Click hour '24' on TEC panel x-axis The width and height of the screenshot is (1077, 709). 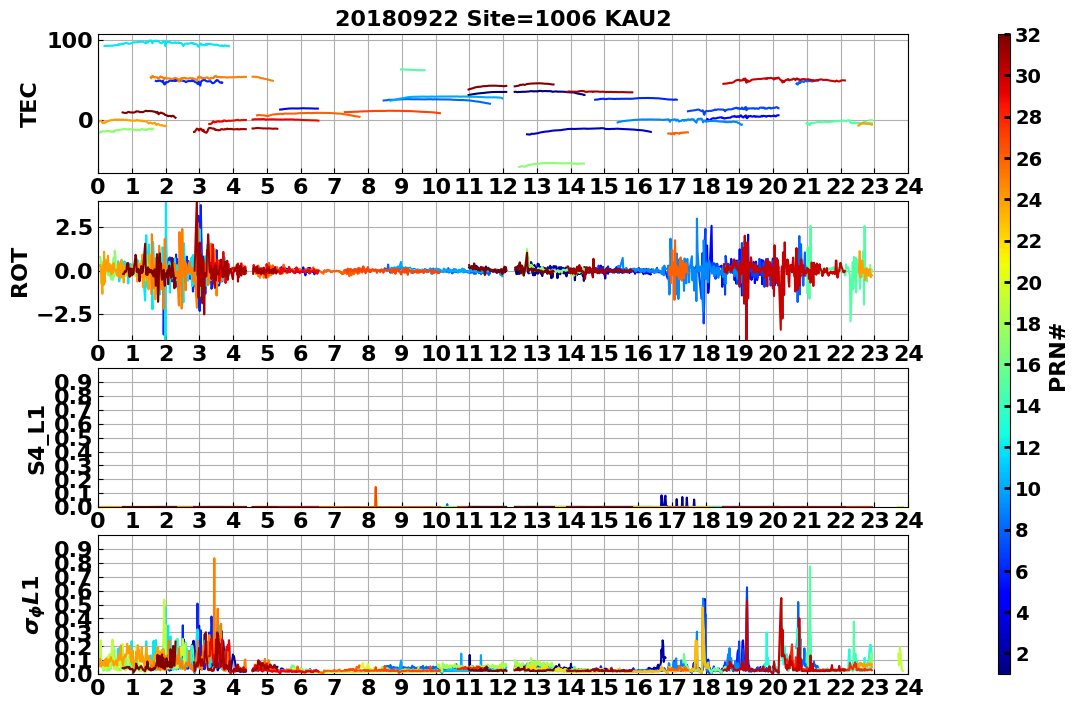tap(908, 187)
